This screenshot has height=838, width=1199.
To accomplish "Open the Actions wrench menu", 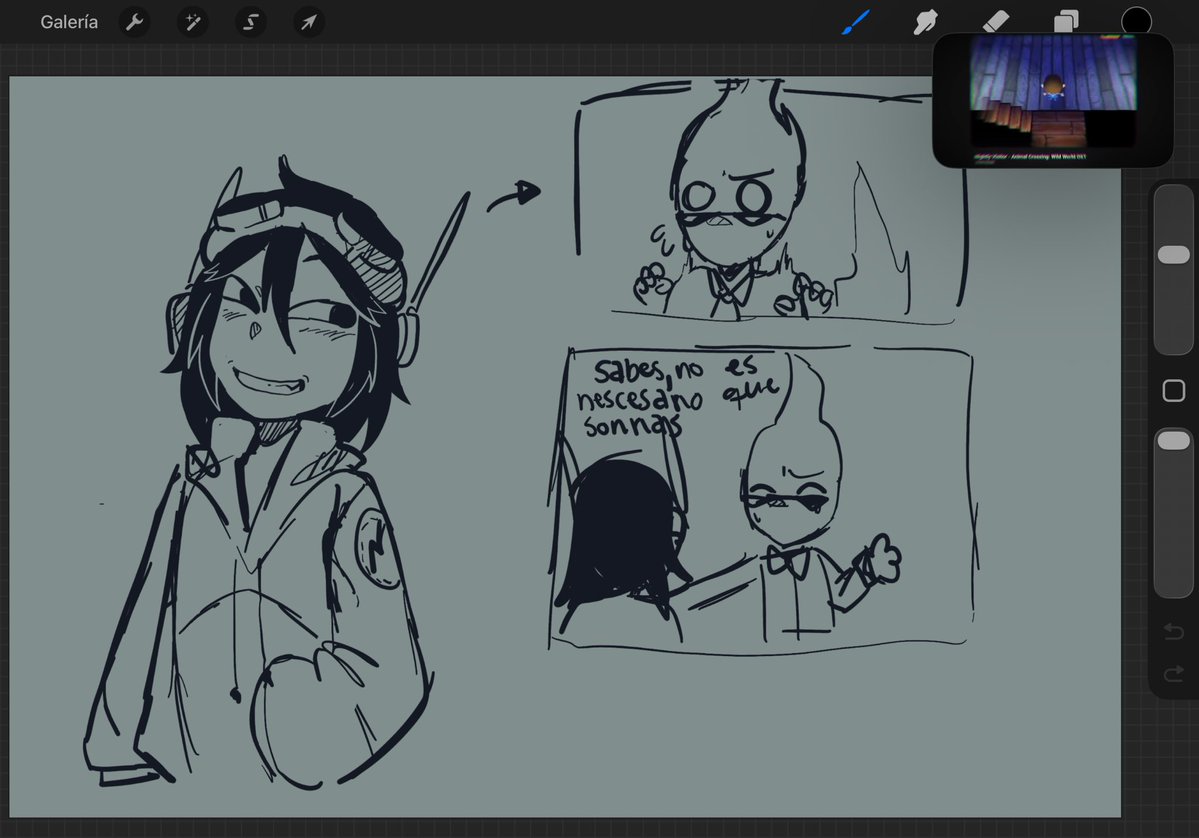I will click(135, 22).
